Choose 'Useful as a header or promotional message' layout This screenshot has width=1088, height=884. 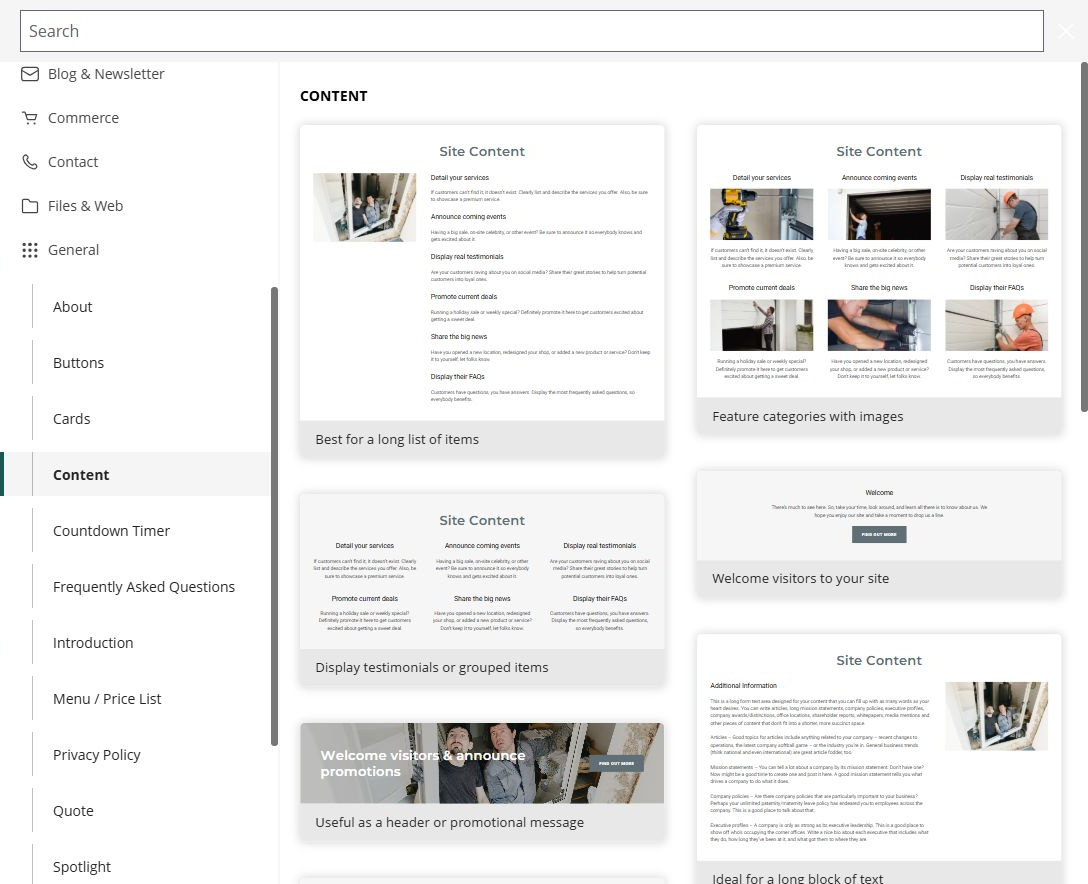tap(482, 782)
